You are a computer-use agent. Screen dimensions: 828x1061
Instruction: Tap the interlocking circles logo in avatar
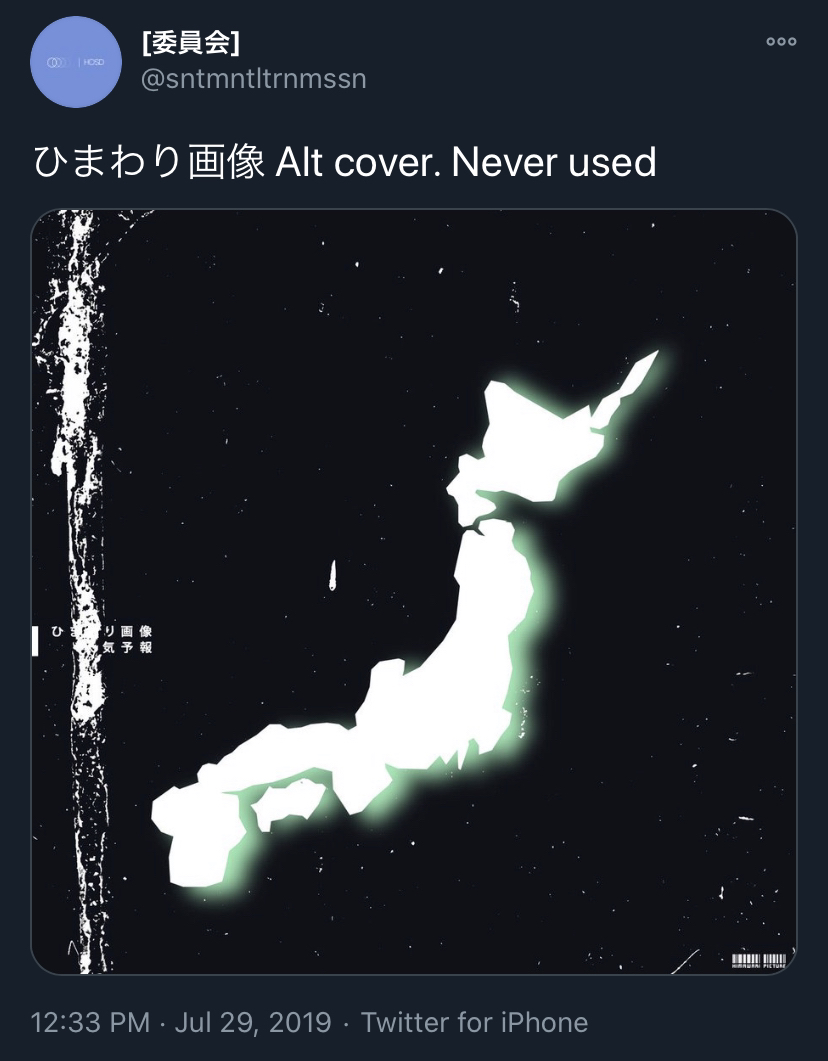coord(58,62)
